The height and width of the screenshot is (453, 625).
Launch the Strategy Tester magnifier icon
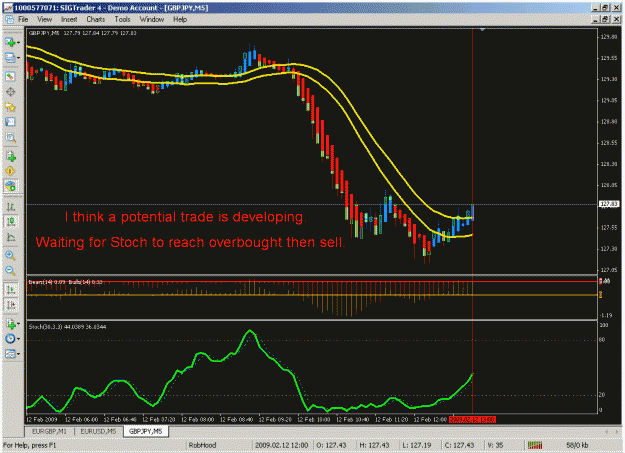point(10,138)
